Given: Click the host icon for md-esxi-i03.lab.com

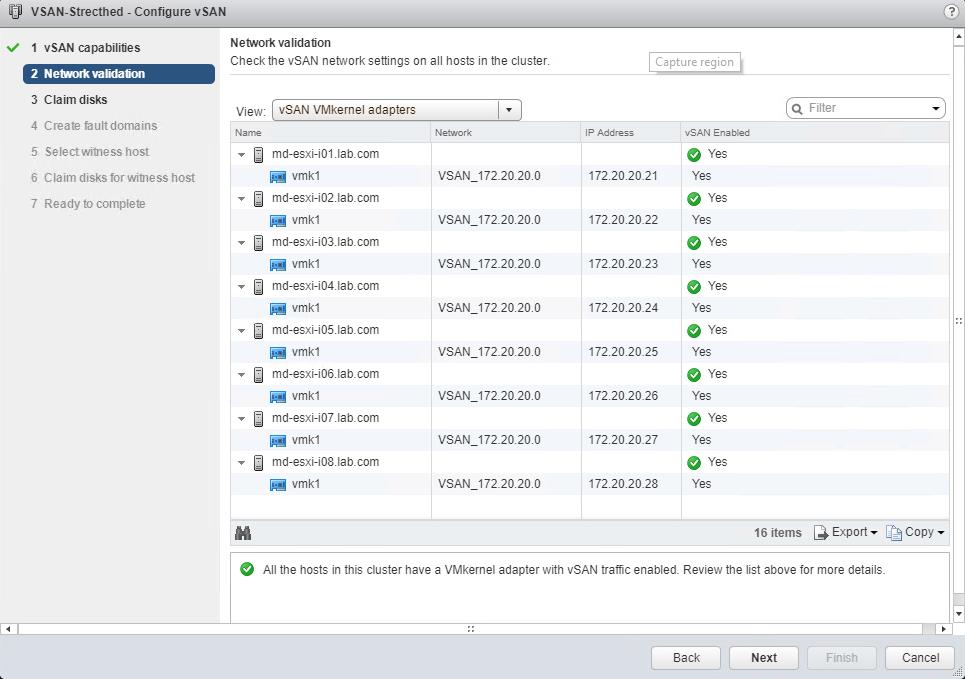Looking at the screenshot, I should pyautogui.click(x=258, y=243).
